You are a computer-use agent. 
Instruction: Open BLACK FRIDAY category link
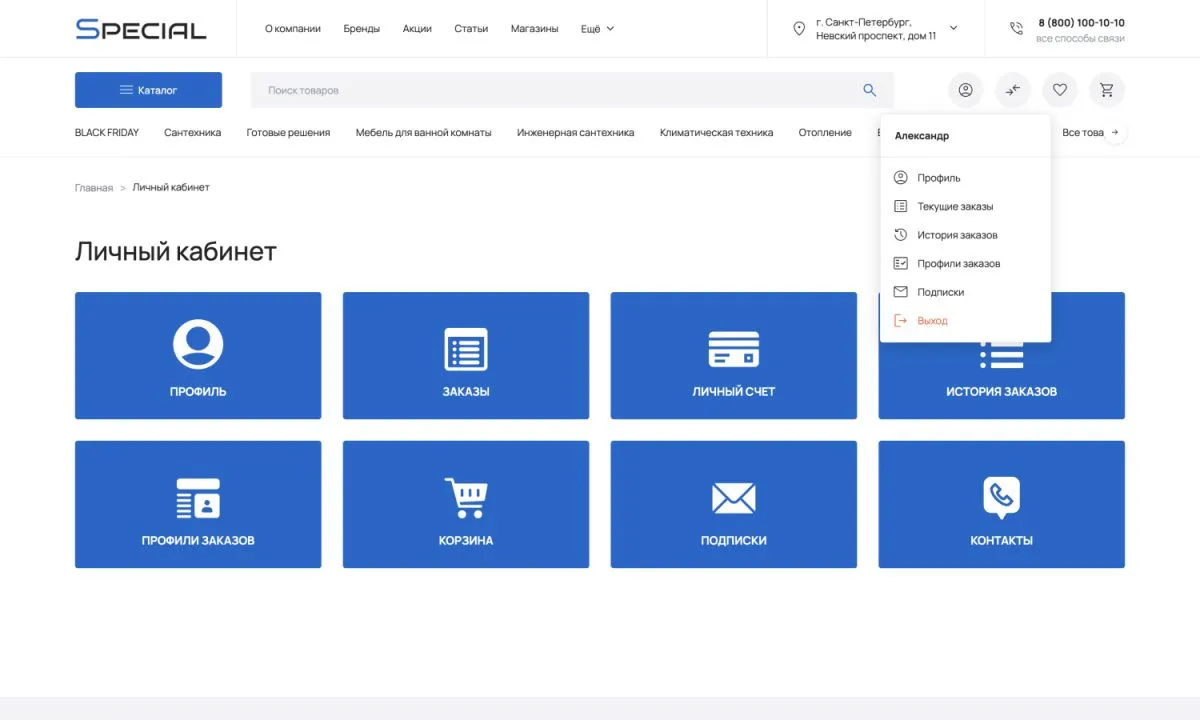tap(106, 133)
